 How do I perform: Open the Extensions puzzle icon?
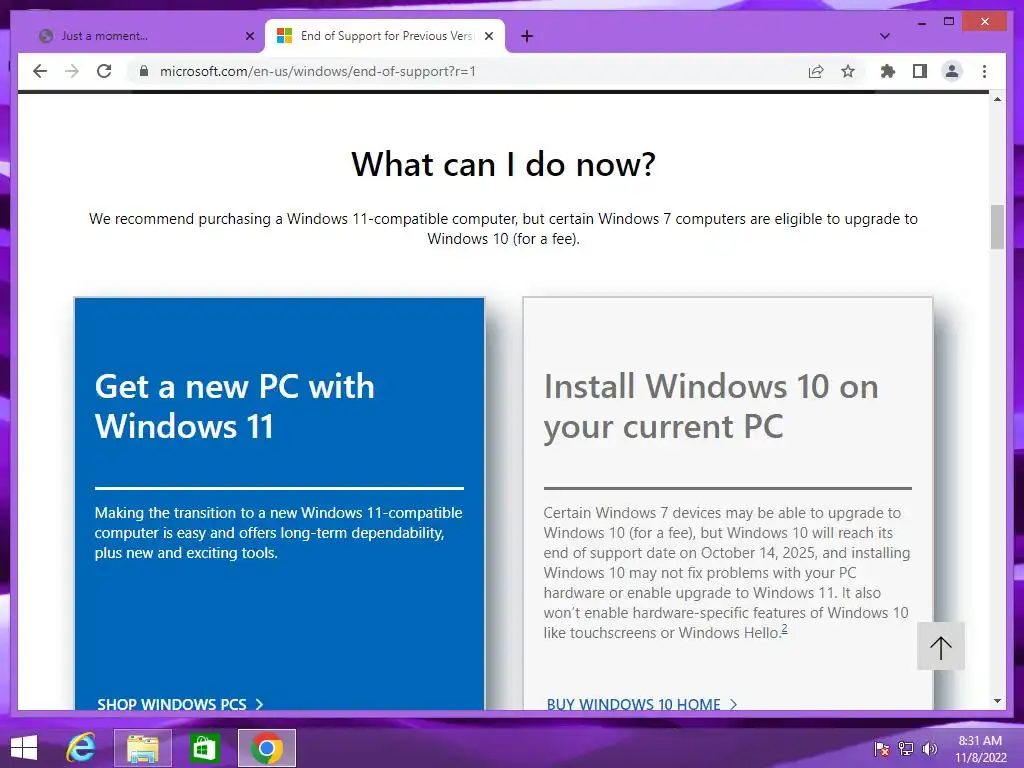click(888, 71)
